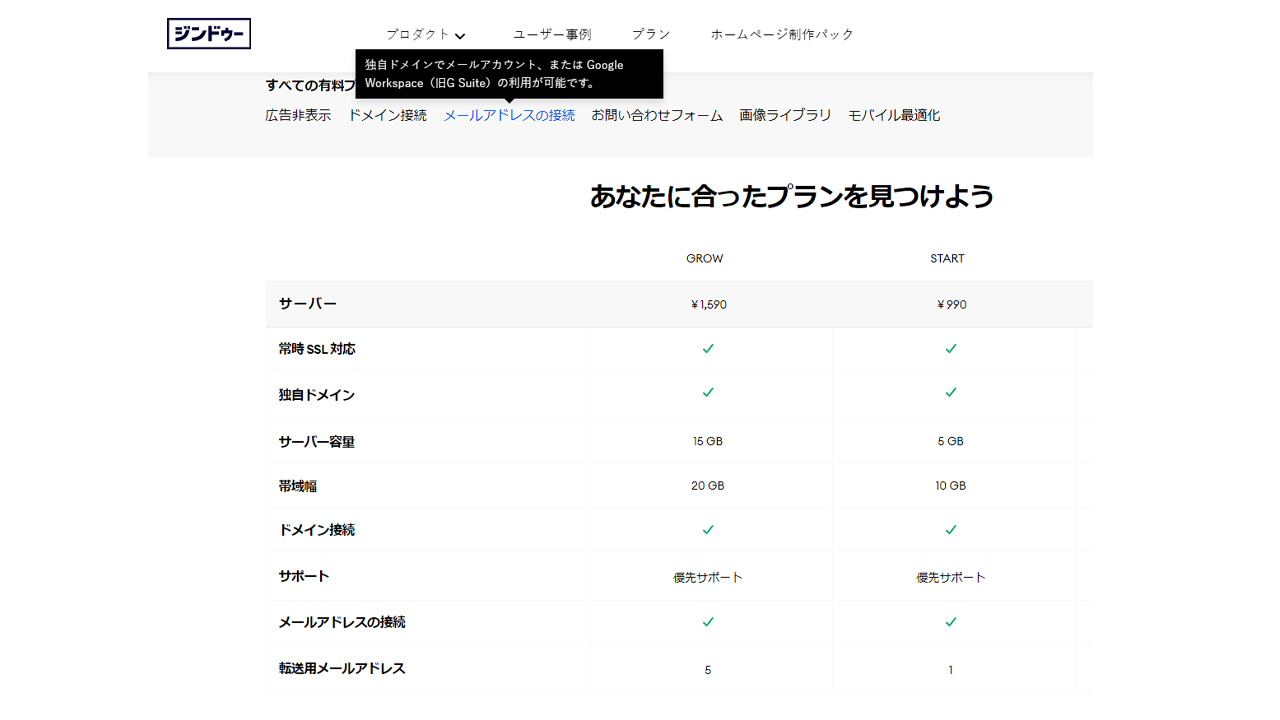Click GROW value 5 for 転送用メールアドレス
Screen dimensions: 1280x720
point(708,670)
